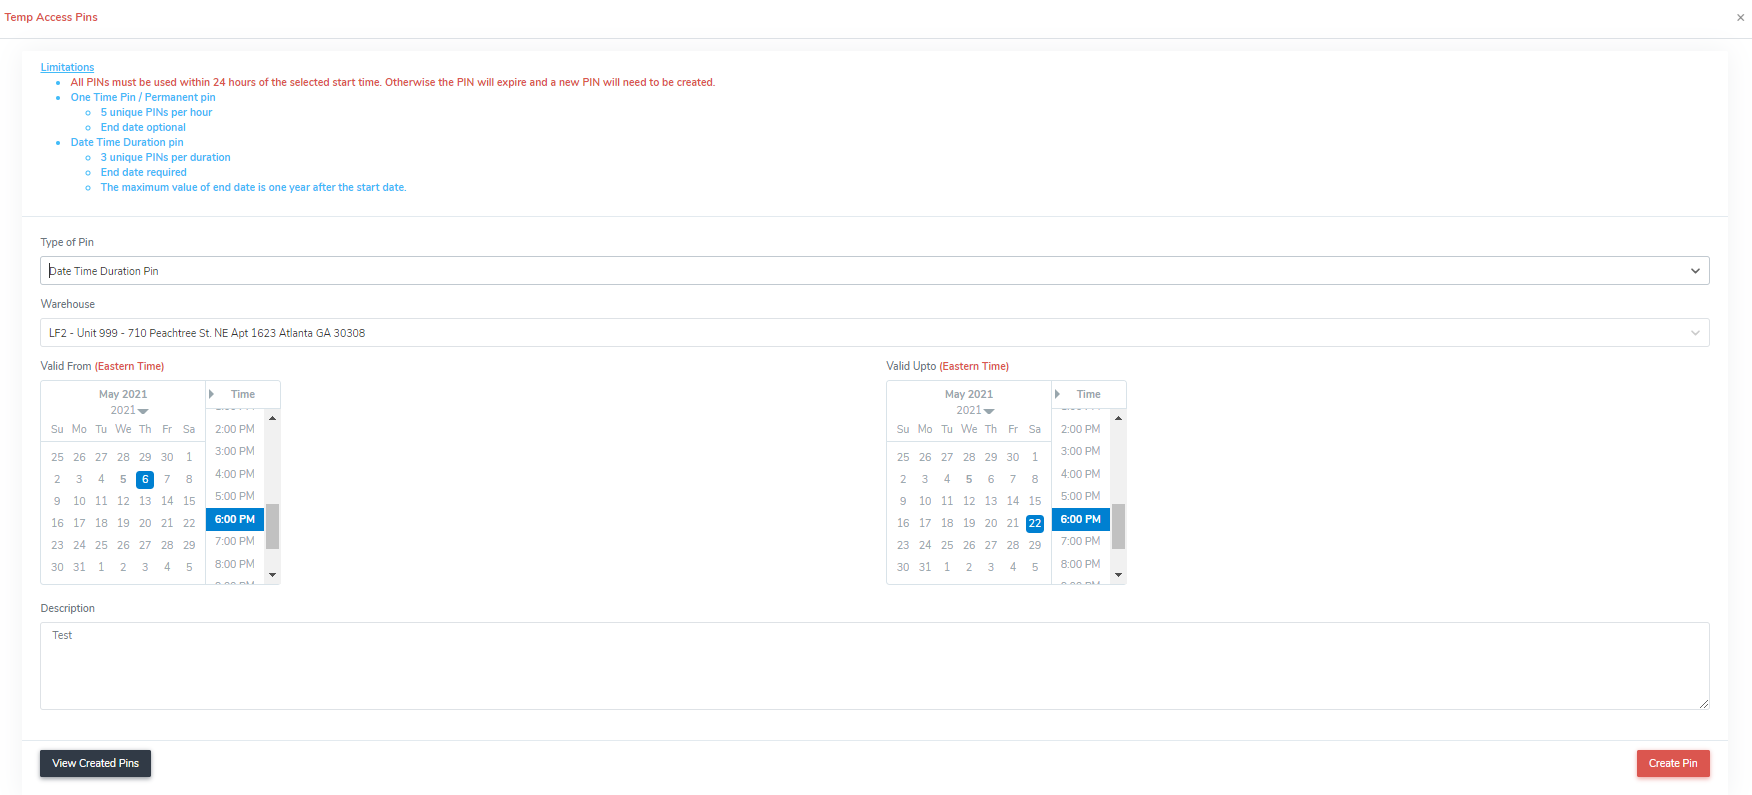Click the Limitations link

67,67
